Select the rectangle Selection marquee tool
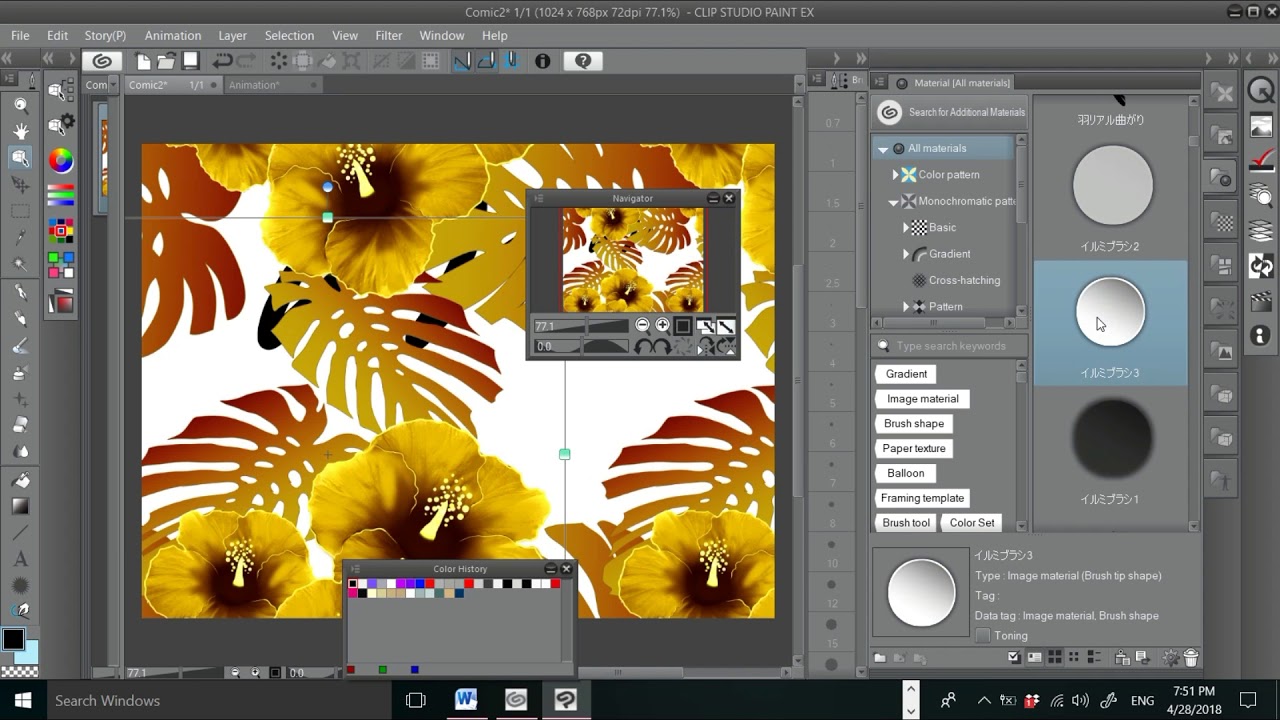Image resolution: width=1280 pixels, height=720 pixels. tap(20, 211)
